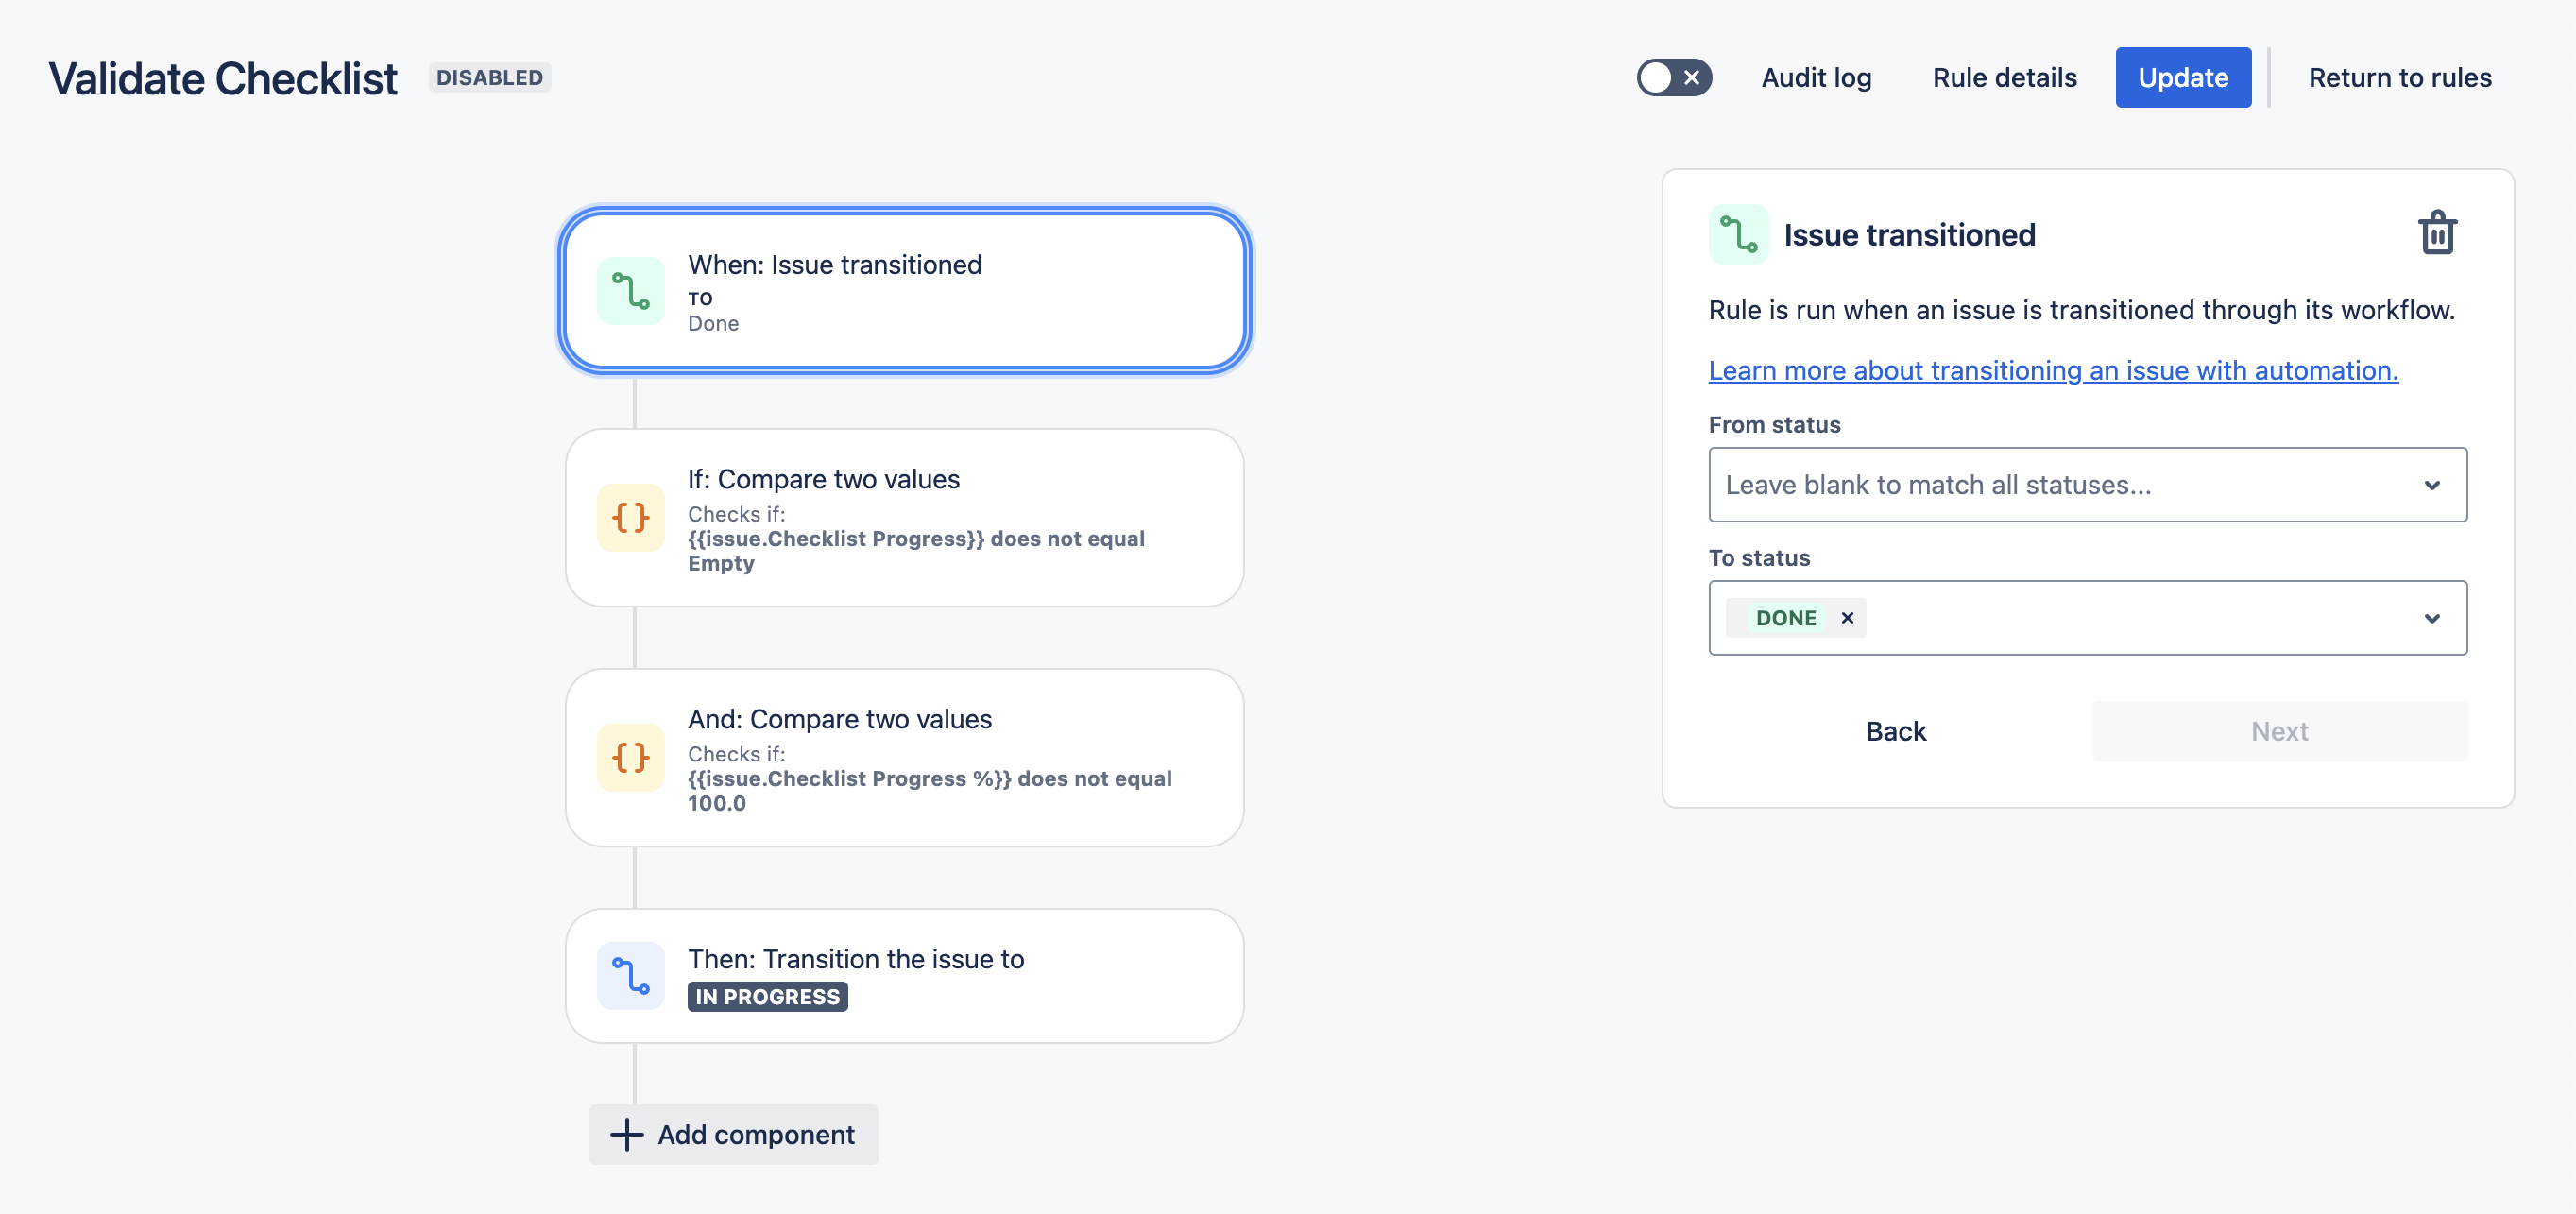Image resolution: width=2576 pixels, height=1214 pixels.
Task: Click the IN PROGRESS status badge
Action: pos(767,996)
